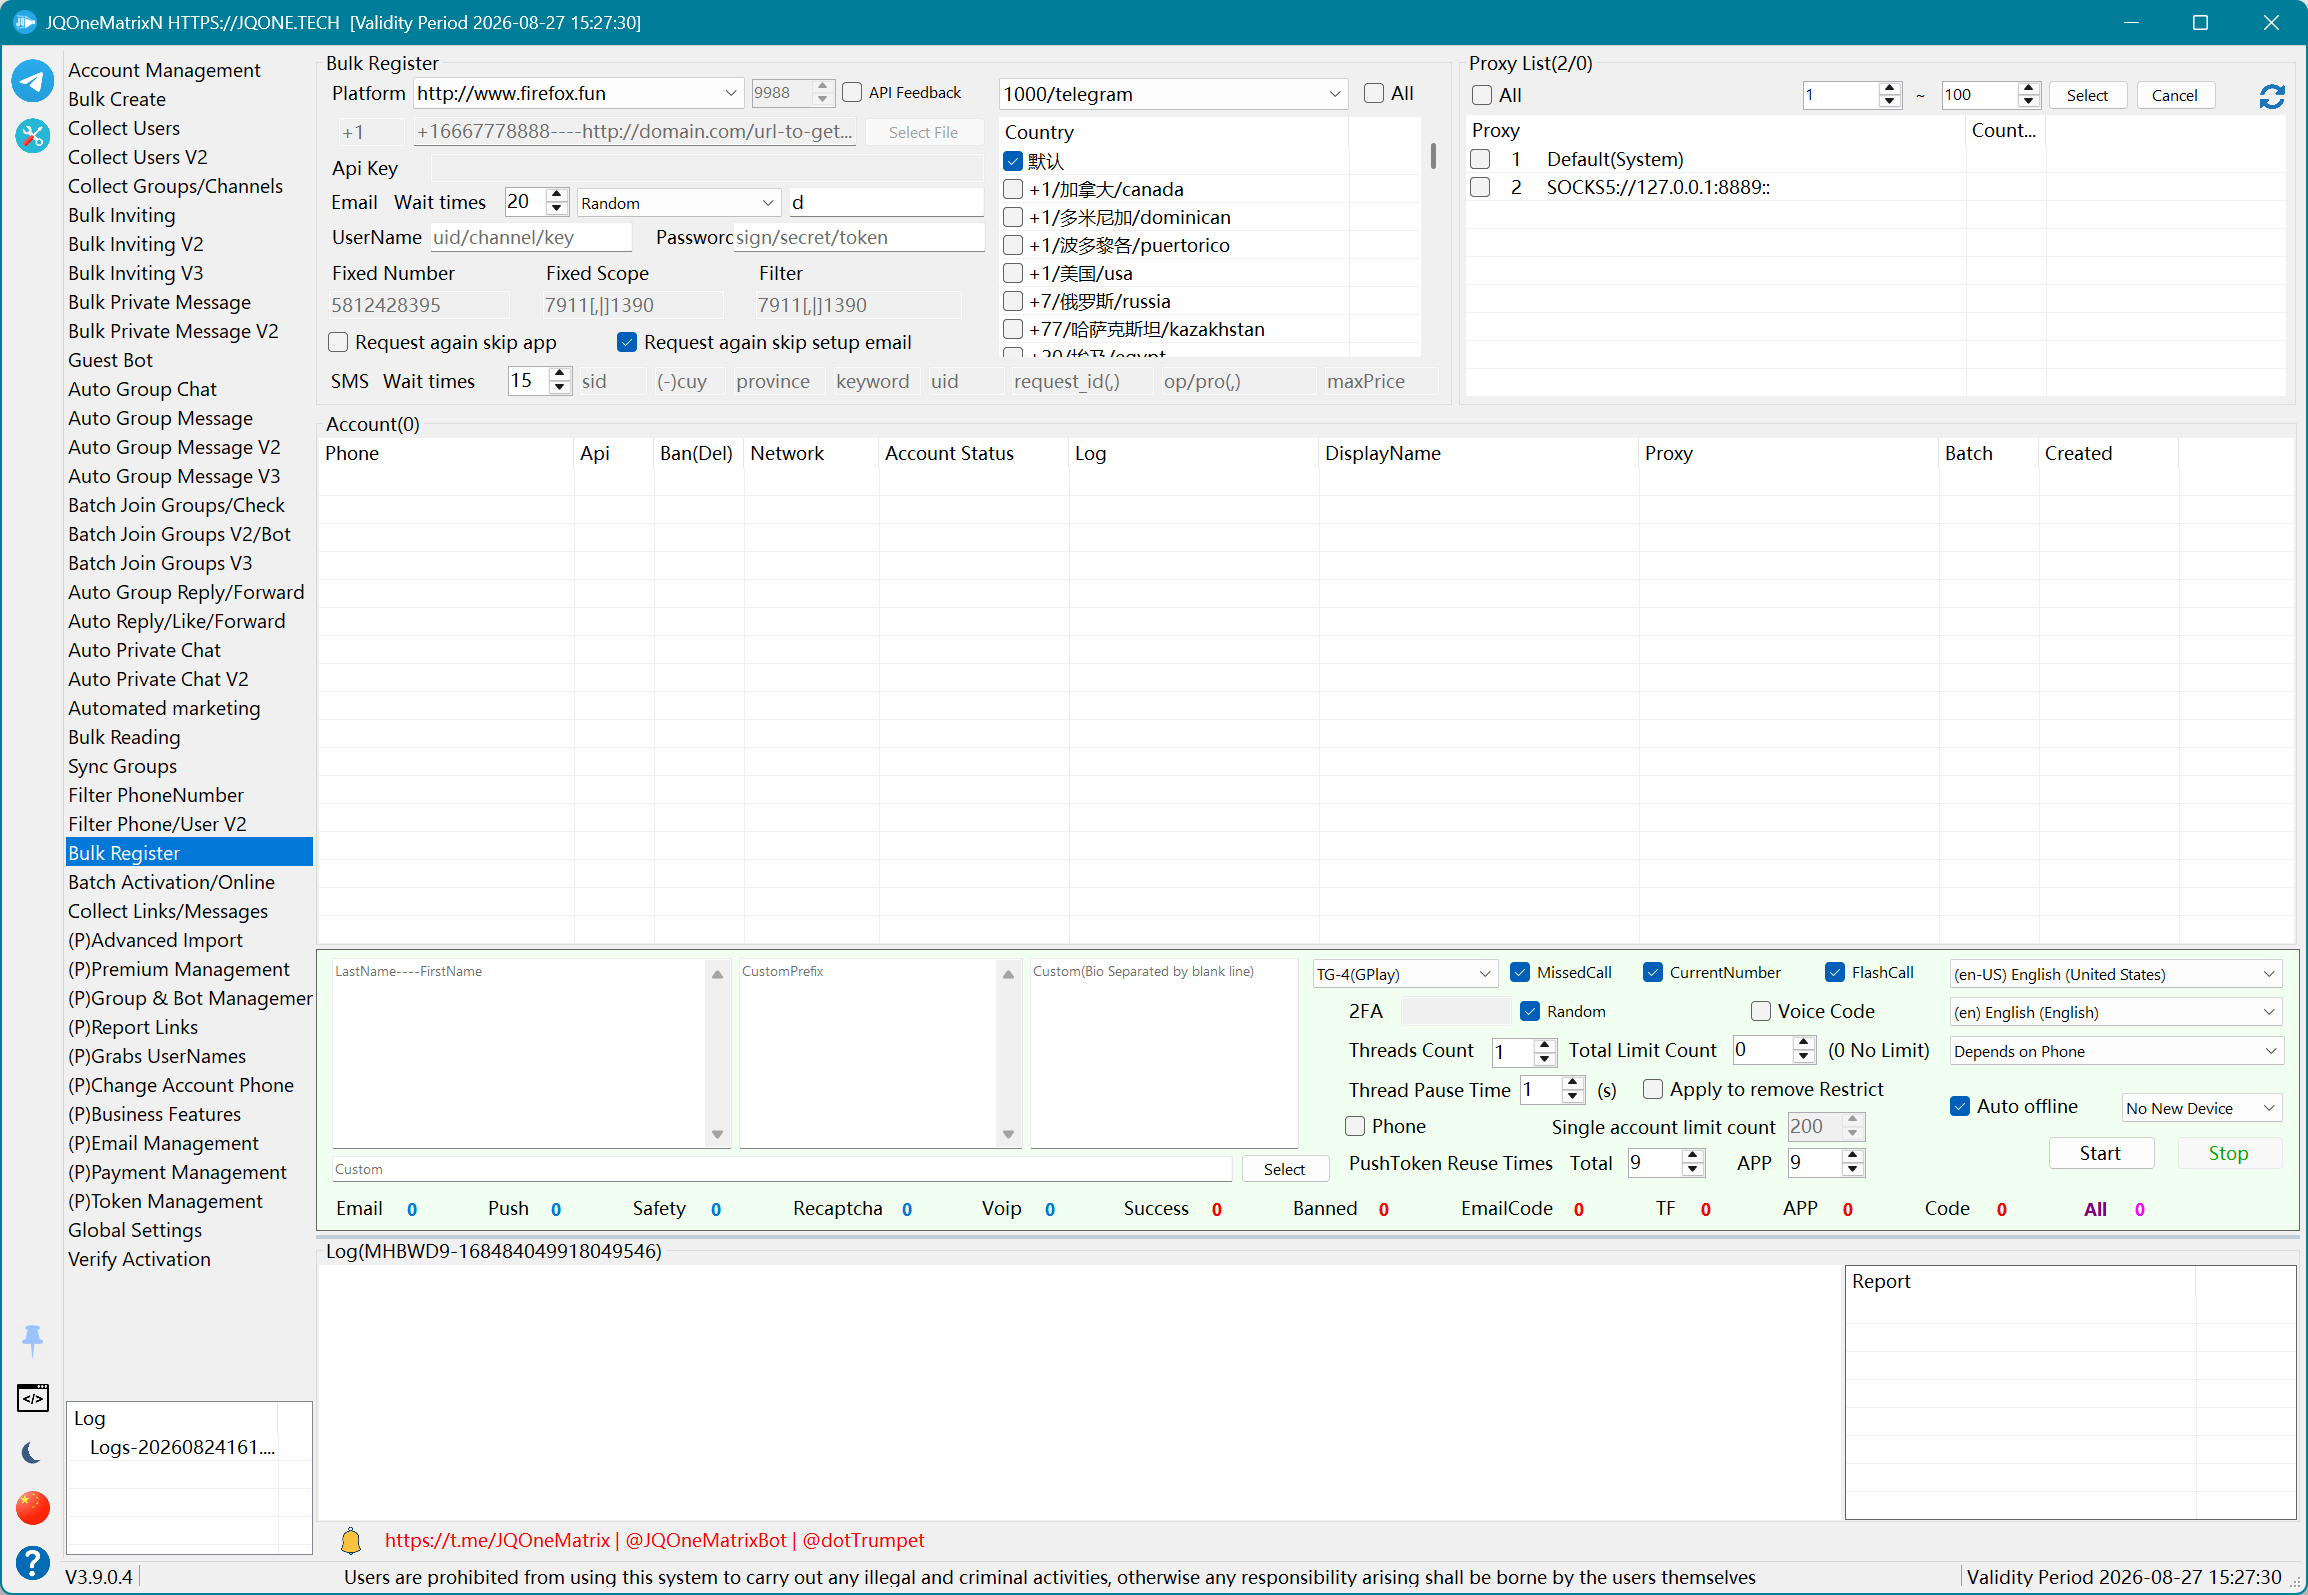
Task: Check the Default(System) proxy row
Action: (1480, 159)
